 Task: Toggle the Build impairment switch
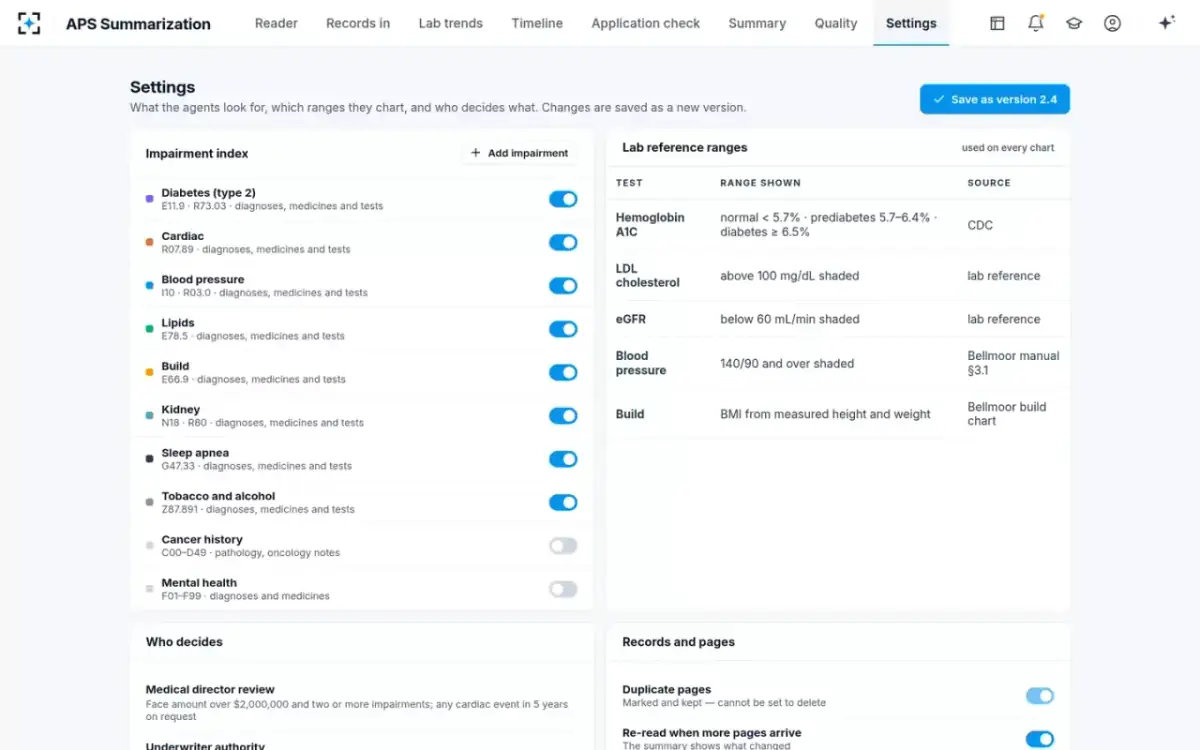pyautogui.click(x=563, y=372)
